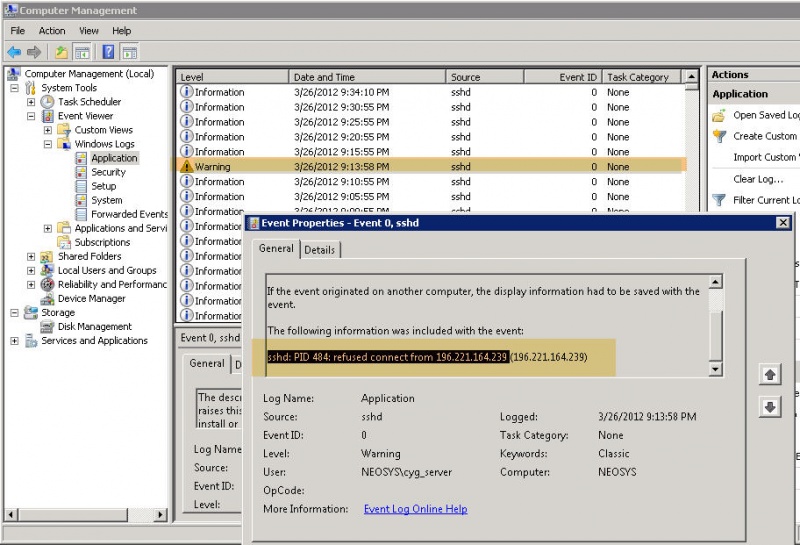Open the Action menu
This screenshot has height=545, width=800.
[52, 31]
